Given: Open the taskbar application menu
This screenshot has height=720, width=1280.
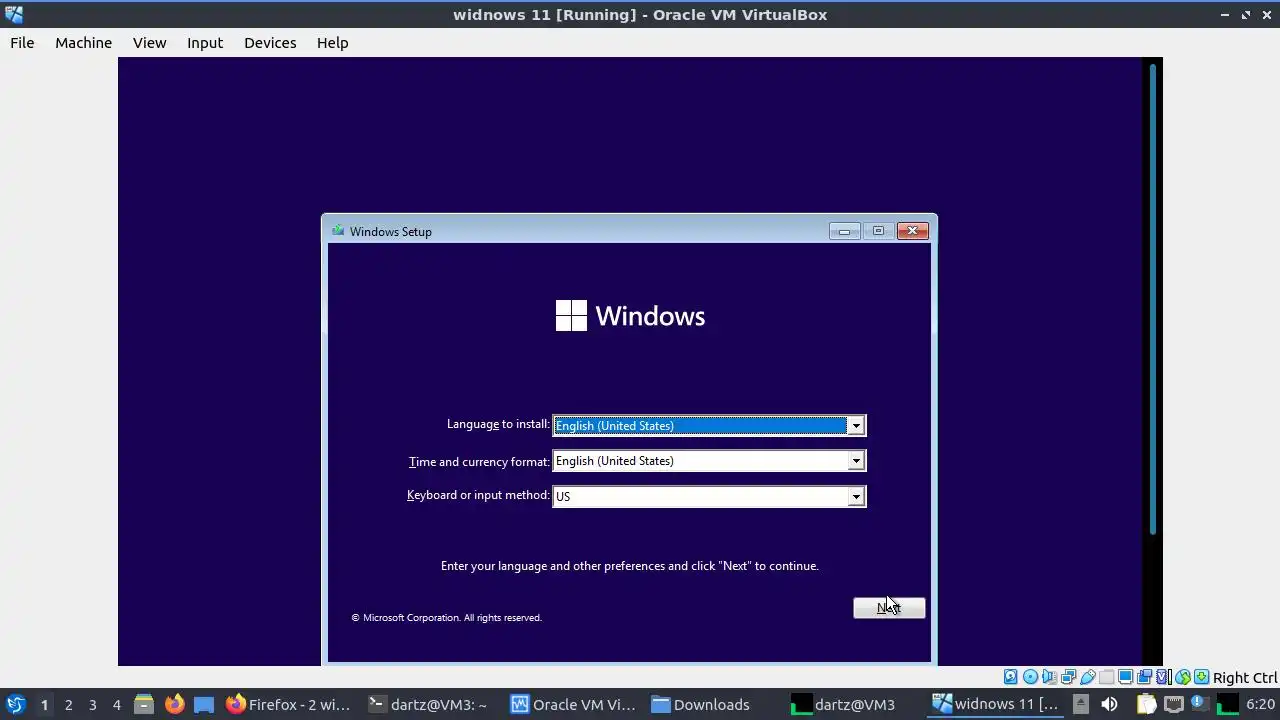Looking at the screenshot, I should 15,704.
